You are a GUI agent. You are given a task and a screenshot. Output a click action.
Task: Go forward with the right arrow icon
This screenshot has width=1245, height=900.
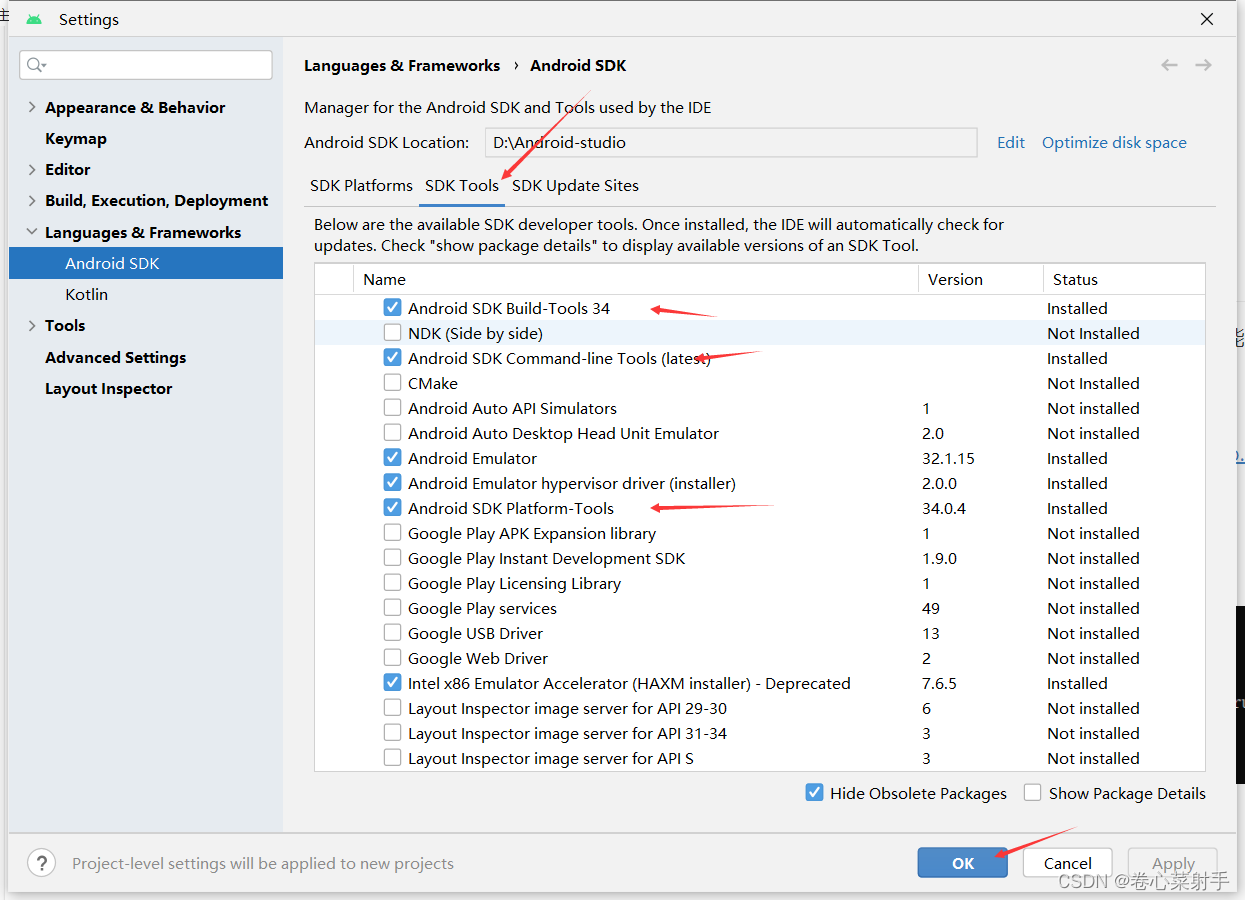(x=1203, y=65)
